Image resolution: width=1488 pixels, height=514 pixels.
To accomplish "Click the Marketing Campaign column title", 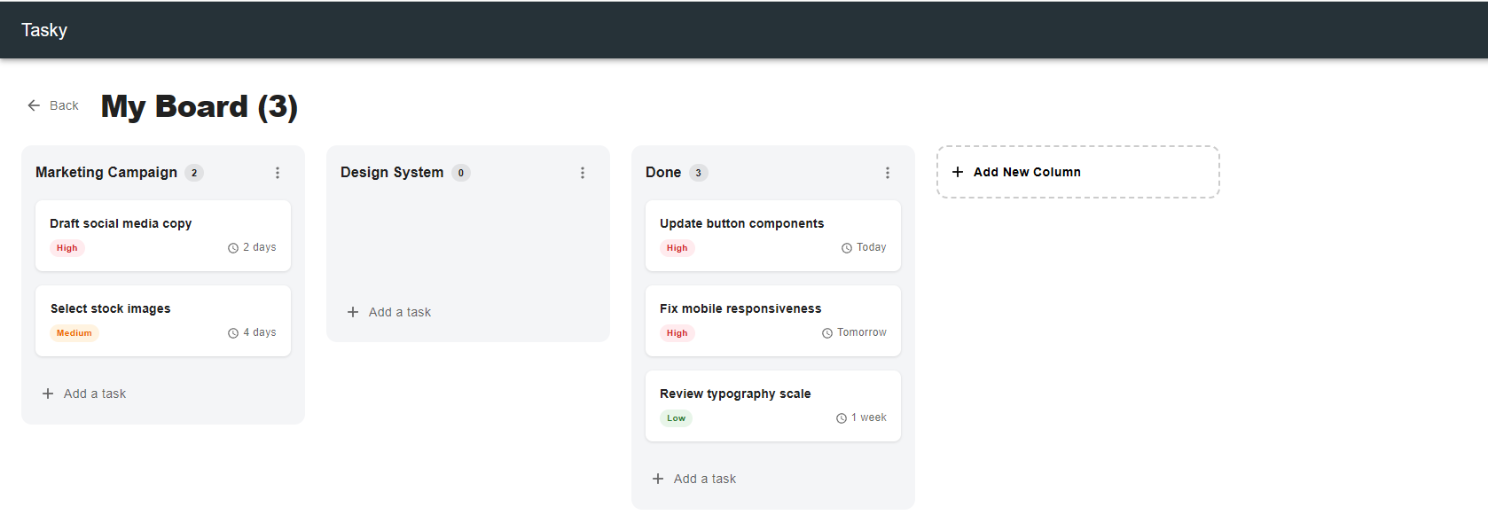I will coord(106,172).
